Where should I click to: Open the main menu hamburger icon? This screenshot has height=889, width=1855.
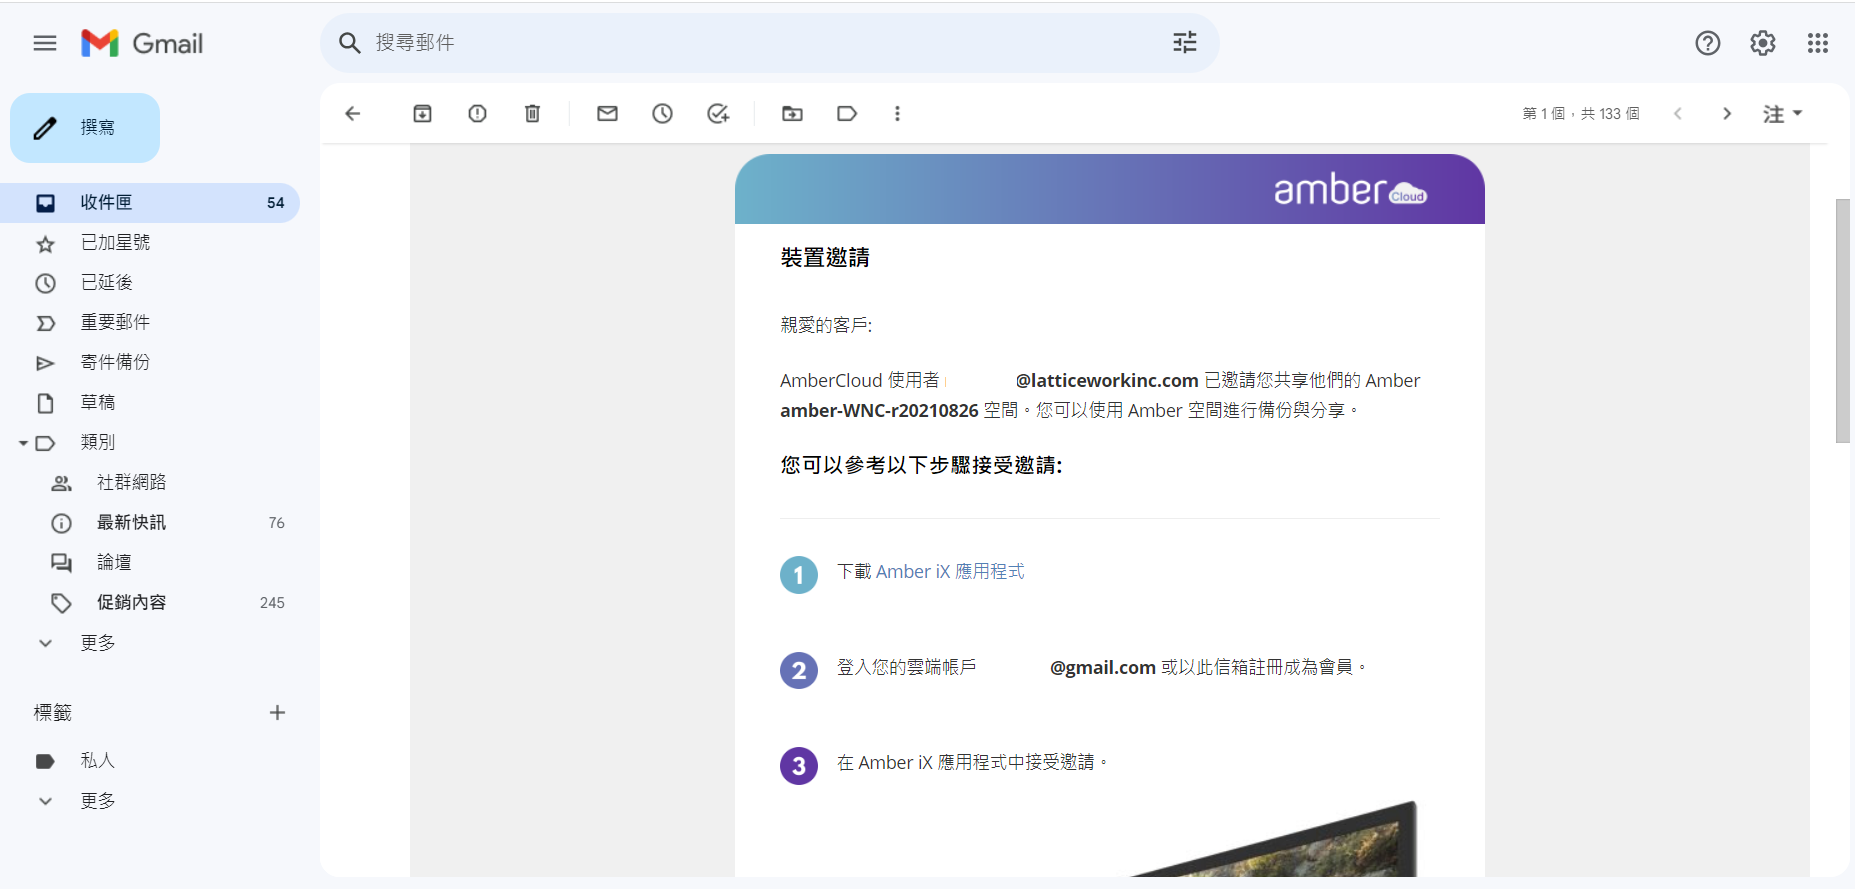click(x=45, y=43)
